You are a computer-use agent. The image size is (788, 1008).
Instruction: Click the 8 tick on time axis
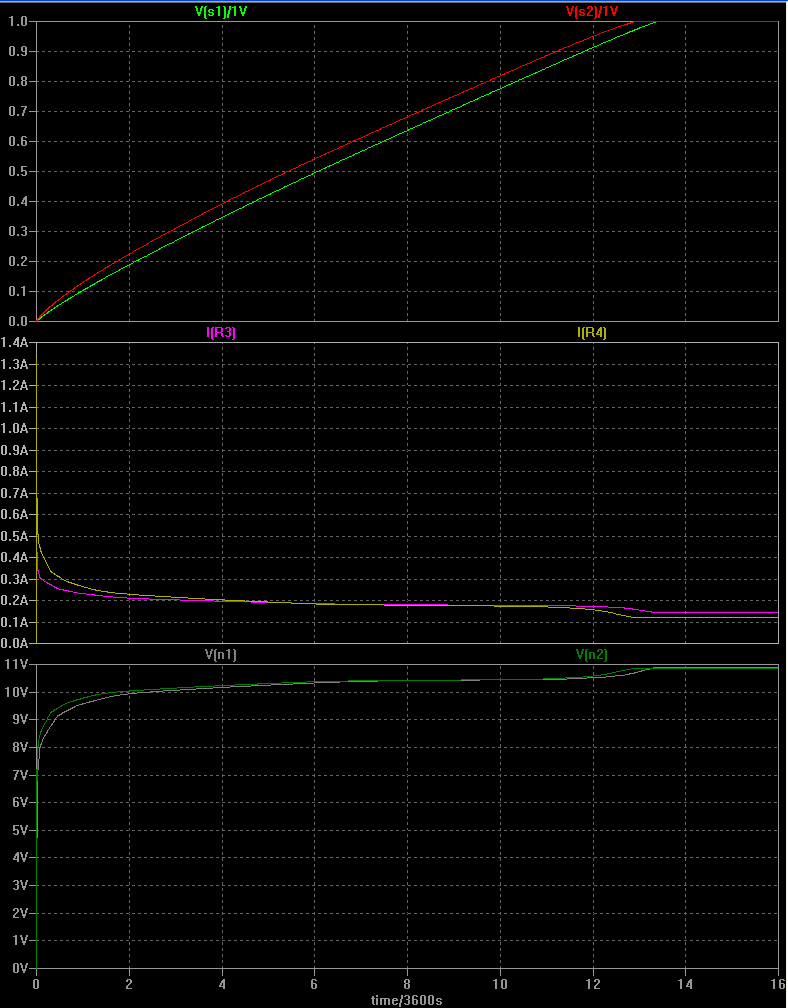[x=407, y=984]
